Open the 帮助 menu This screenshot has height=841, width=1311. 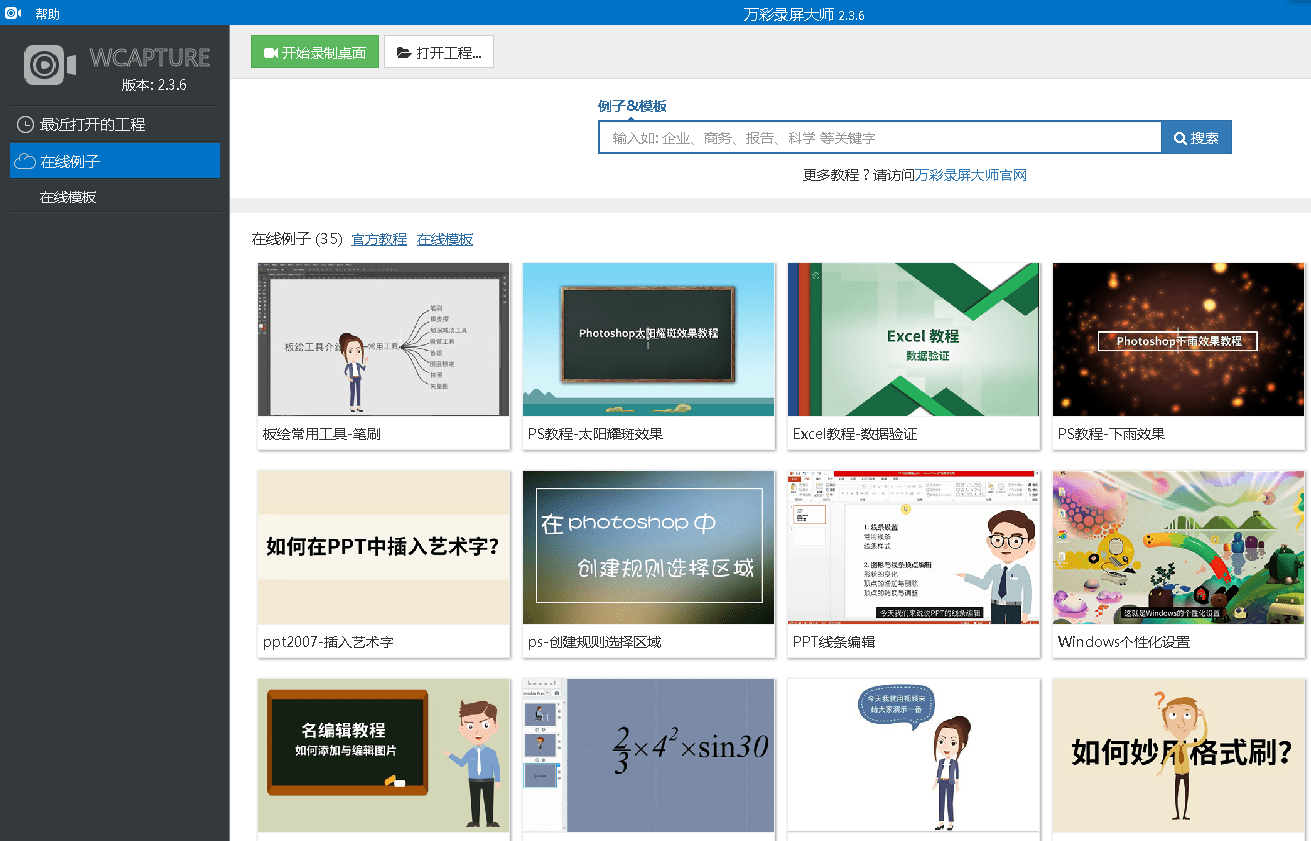pyautogui.click(x=47, y=14)
